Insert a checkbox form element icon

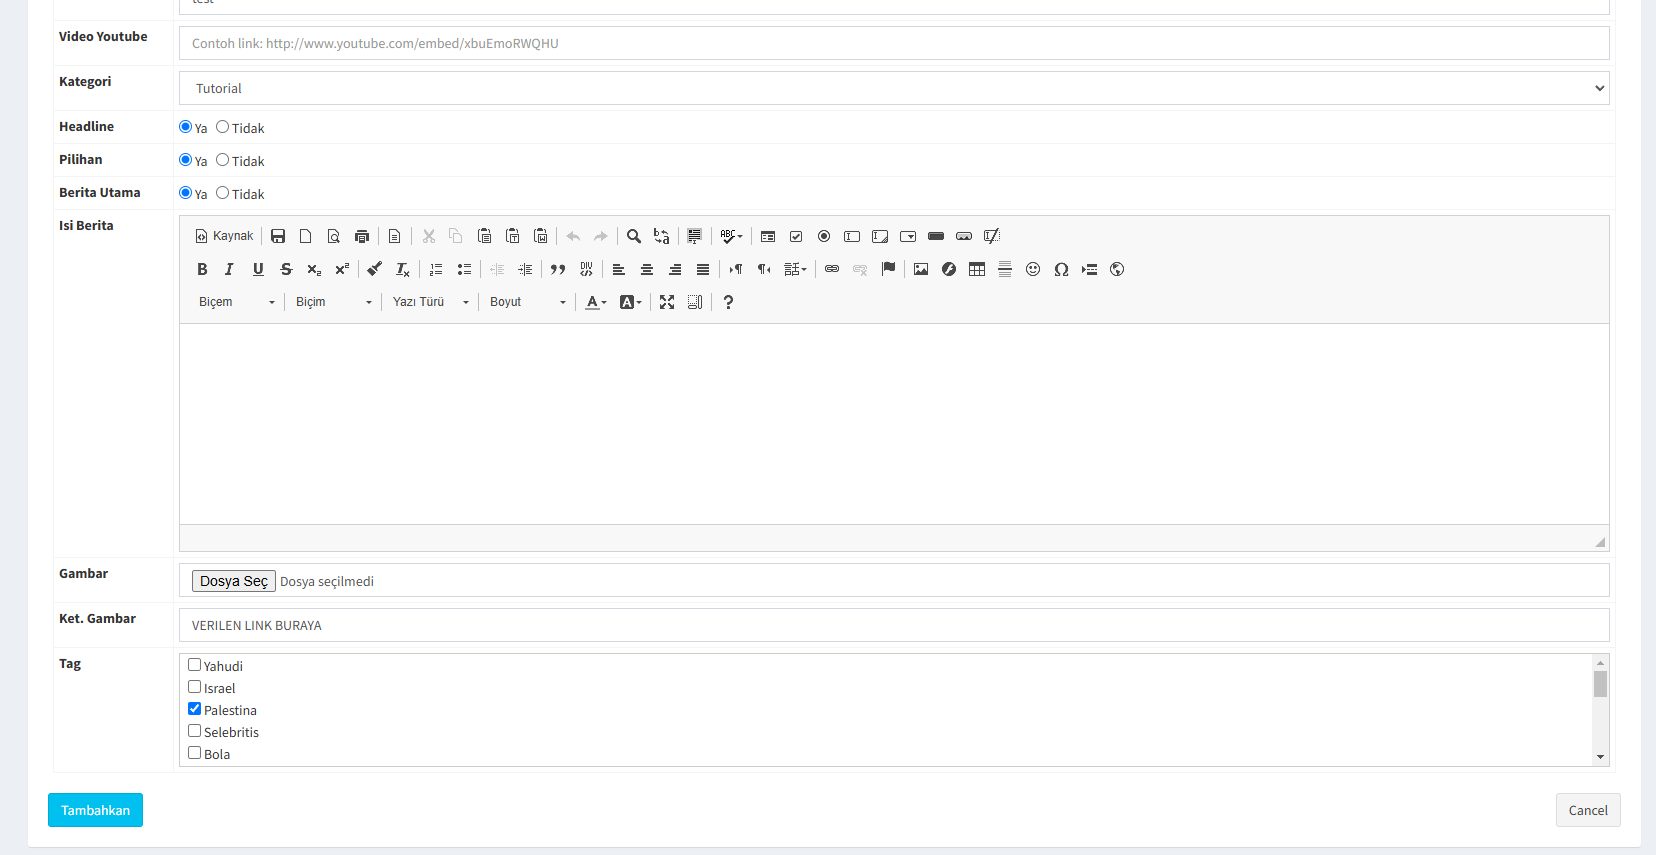tap(796, 236)
